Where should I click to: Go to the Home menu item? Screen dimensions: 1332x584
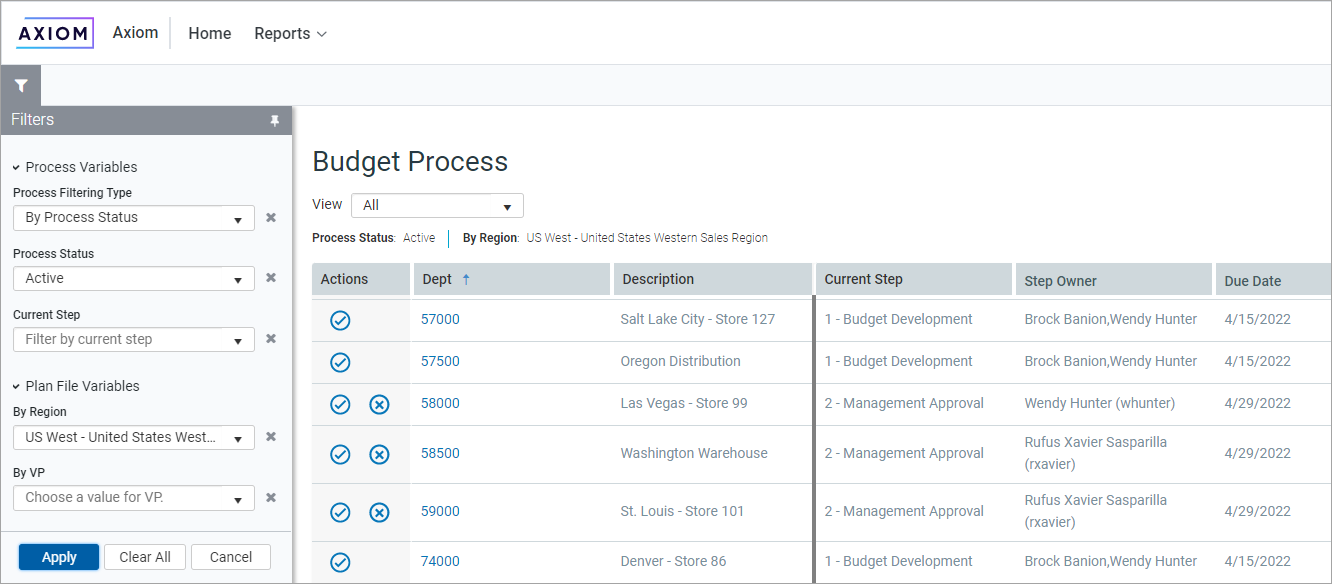209,34
